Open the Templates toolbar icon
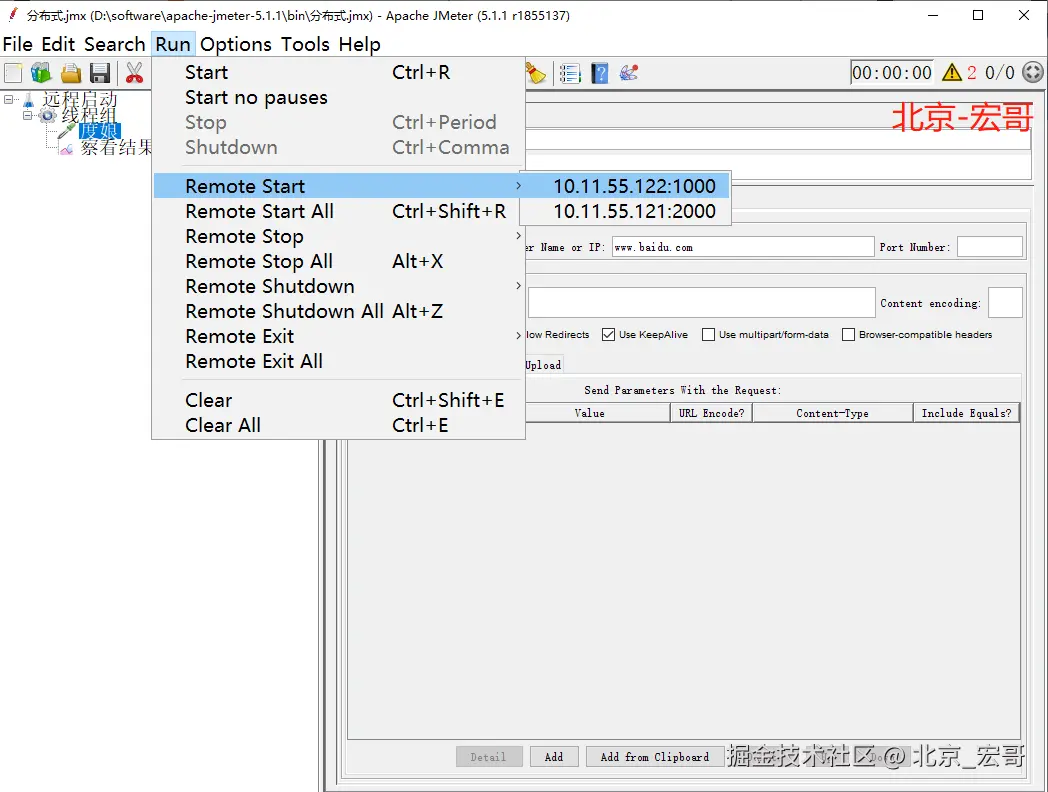Image resolution: width=1048 pixels, height=792 pixels. pos(41,73)
